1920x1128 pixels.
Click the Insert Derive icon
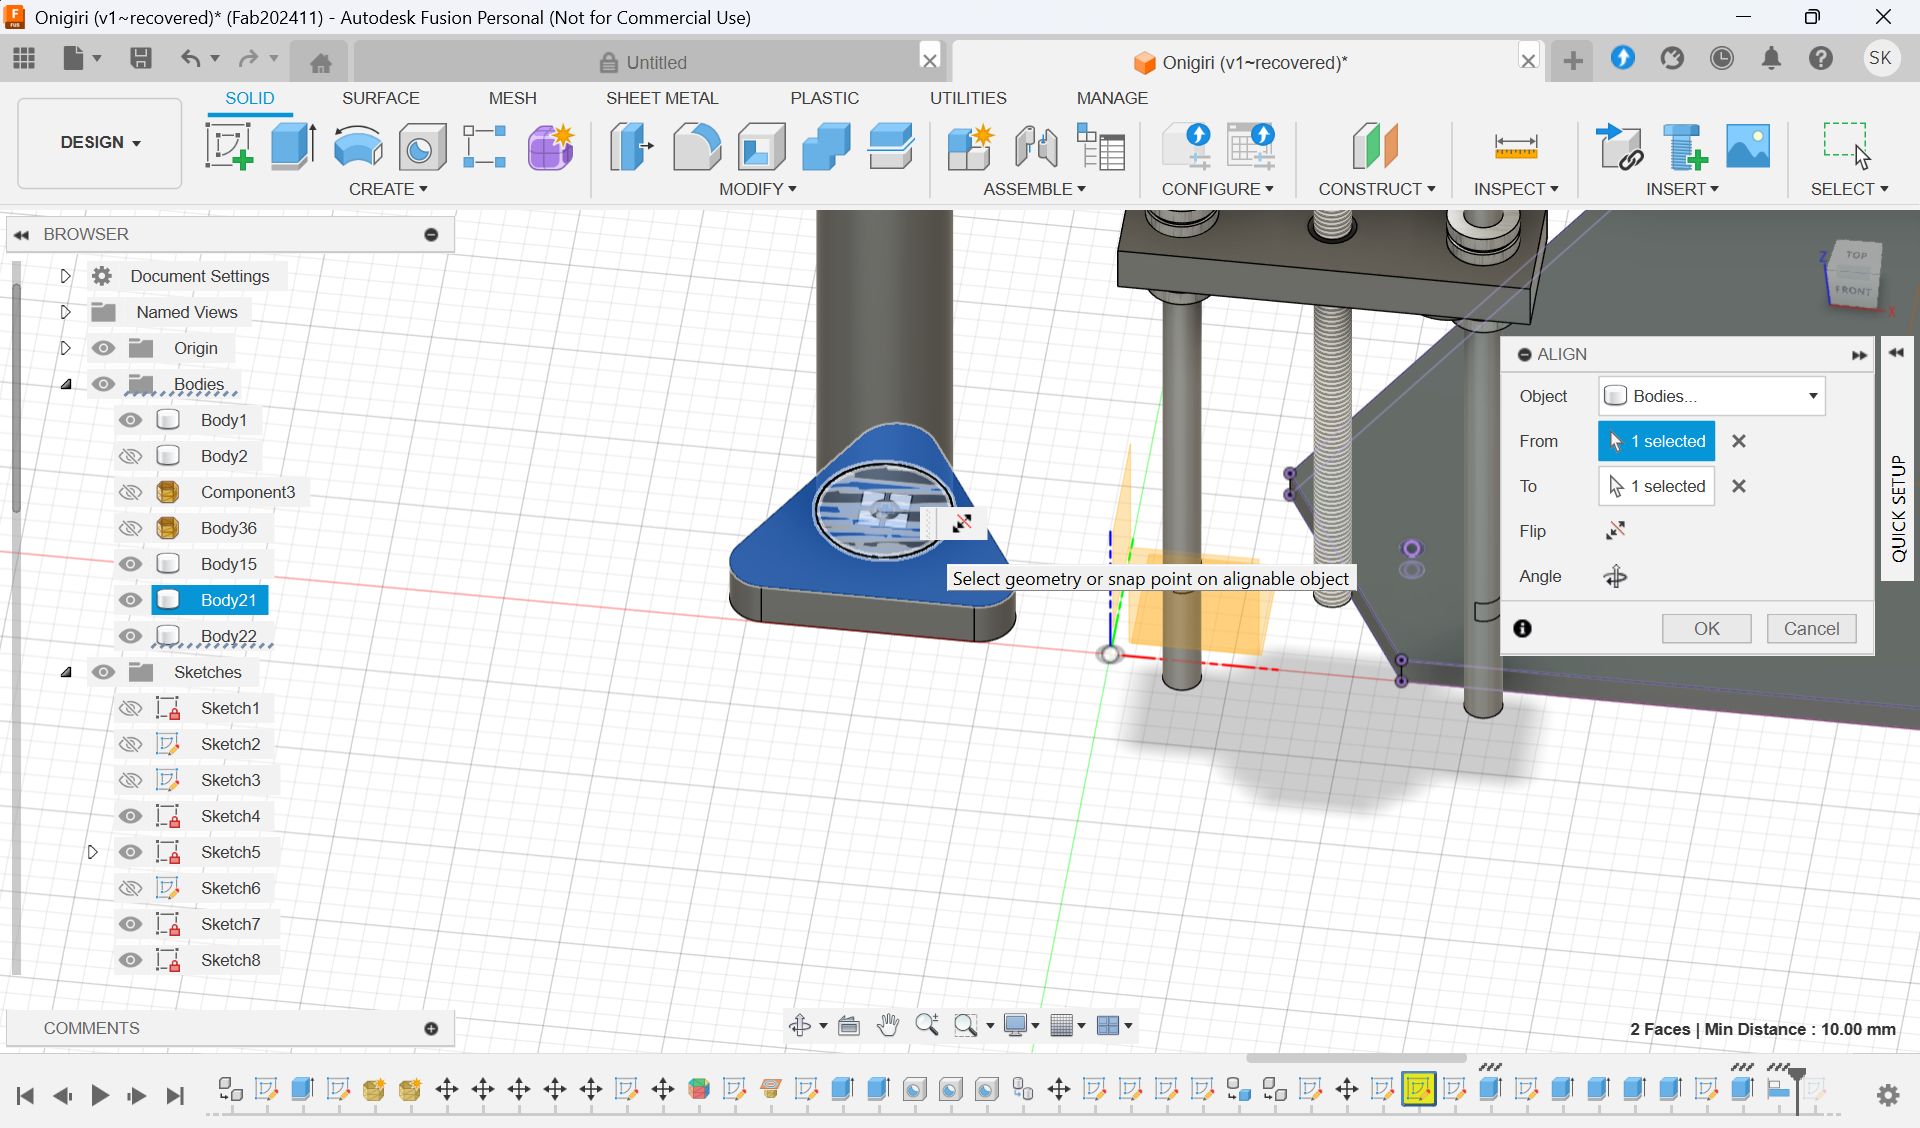1620,146
